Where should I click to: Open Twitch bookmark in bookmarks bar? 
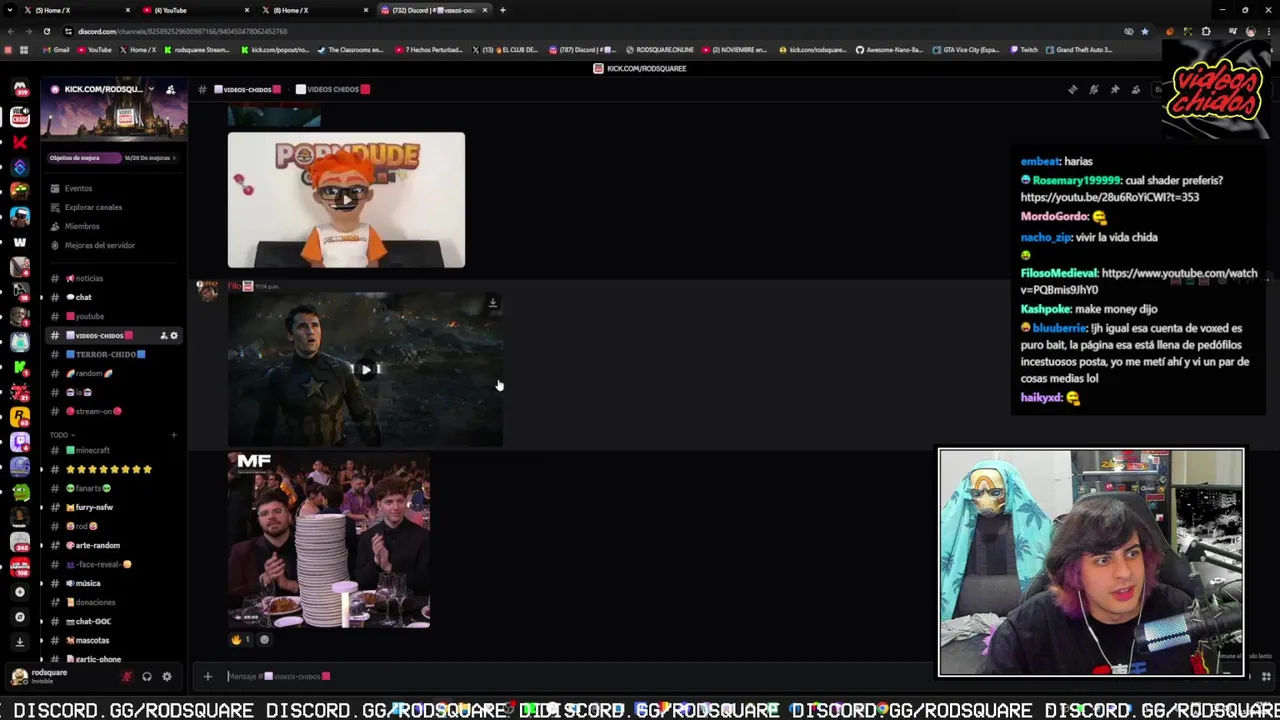[x=1024, y=50]
